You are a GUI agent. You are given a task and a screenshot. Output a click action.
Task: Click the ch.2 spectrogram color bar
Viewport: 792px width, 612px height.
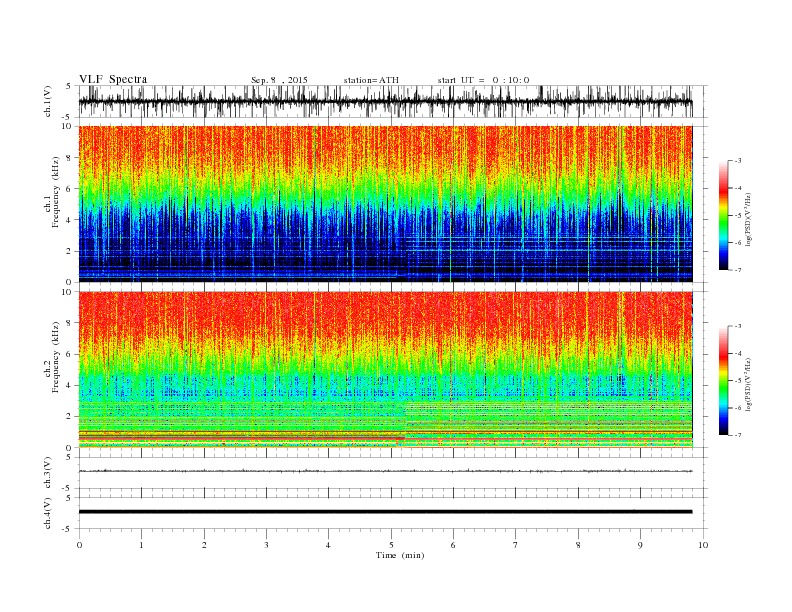723,381
